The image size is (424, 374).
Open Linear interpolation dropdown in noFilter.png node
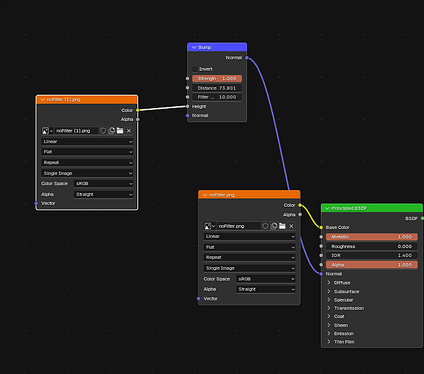pyautogui.click(x=249, y=237)
